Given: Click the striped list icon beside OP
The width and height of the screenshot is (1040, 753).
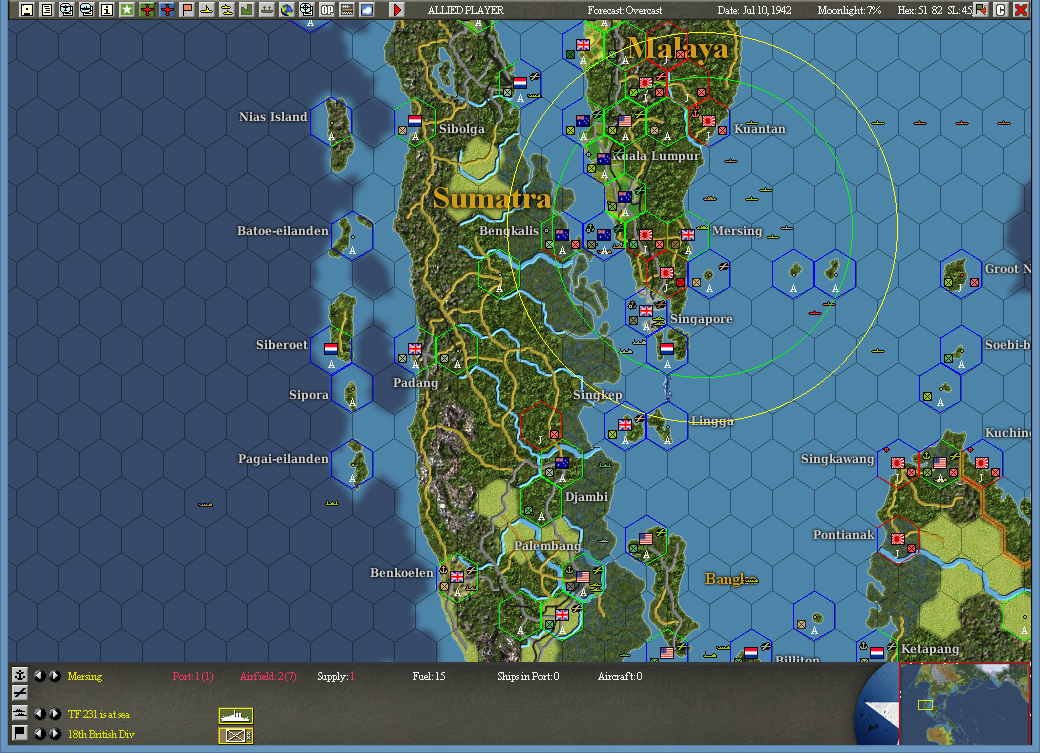Looking at the screenshot, I should click(x=347, y=9).
